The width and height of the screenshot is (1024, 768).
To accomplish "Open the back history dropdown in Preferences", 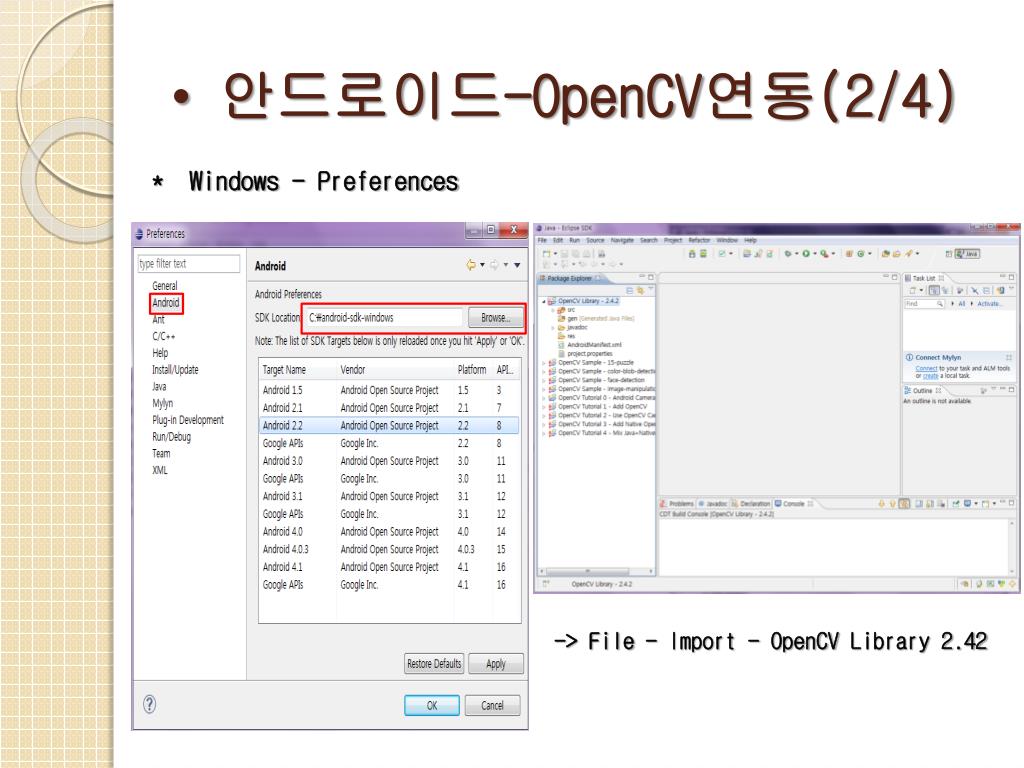I will click(x=482, y=264).
